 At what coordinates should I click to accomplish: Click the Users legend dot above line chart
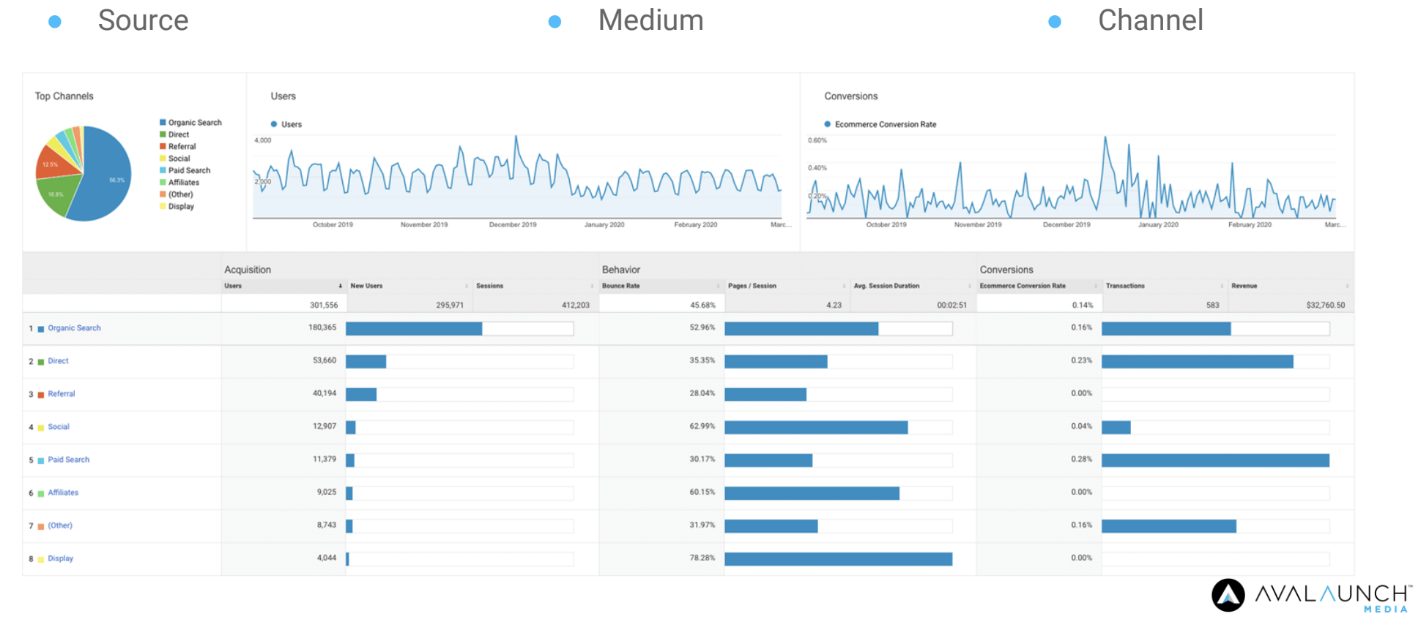point(274,125)
